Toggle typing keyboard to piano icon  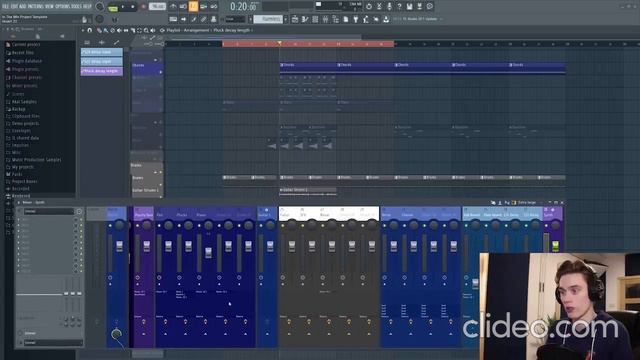pyautogui.click(x=173, y=19)
